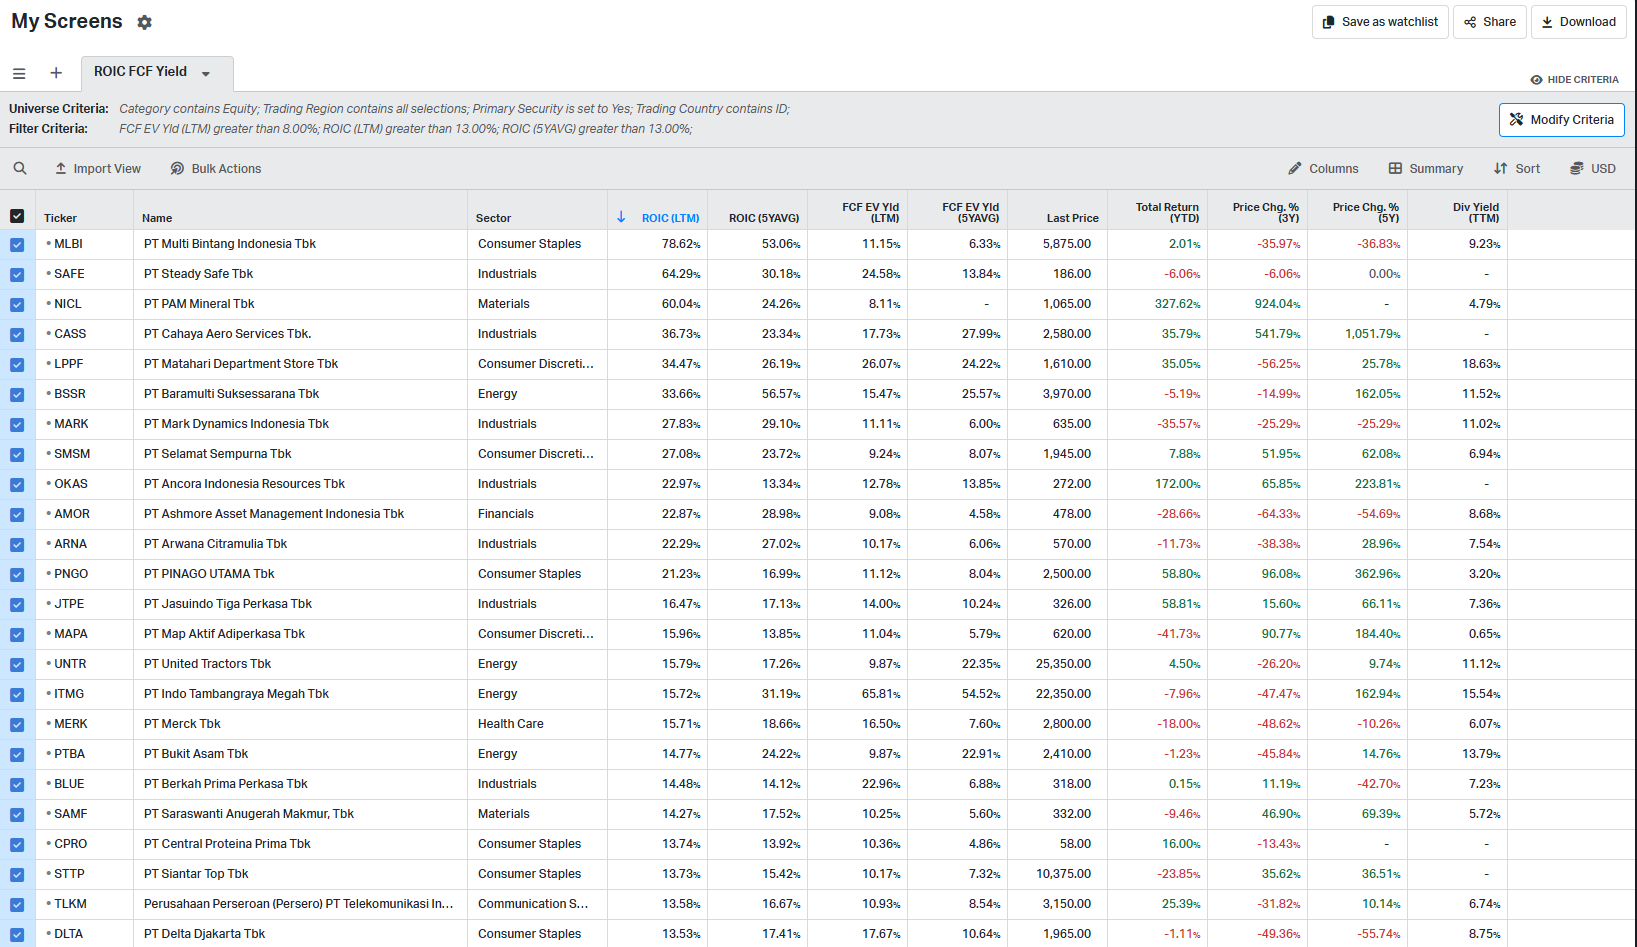Click the USD currency coins icon

pyautogui.click(x=1576, y=168)
